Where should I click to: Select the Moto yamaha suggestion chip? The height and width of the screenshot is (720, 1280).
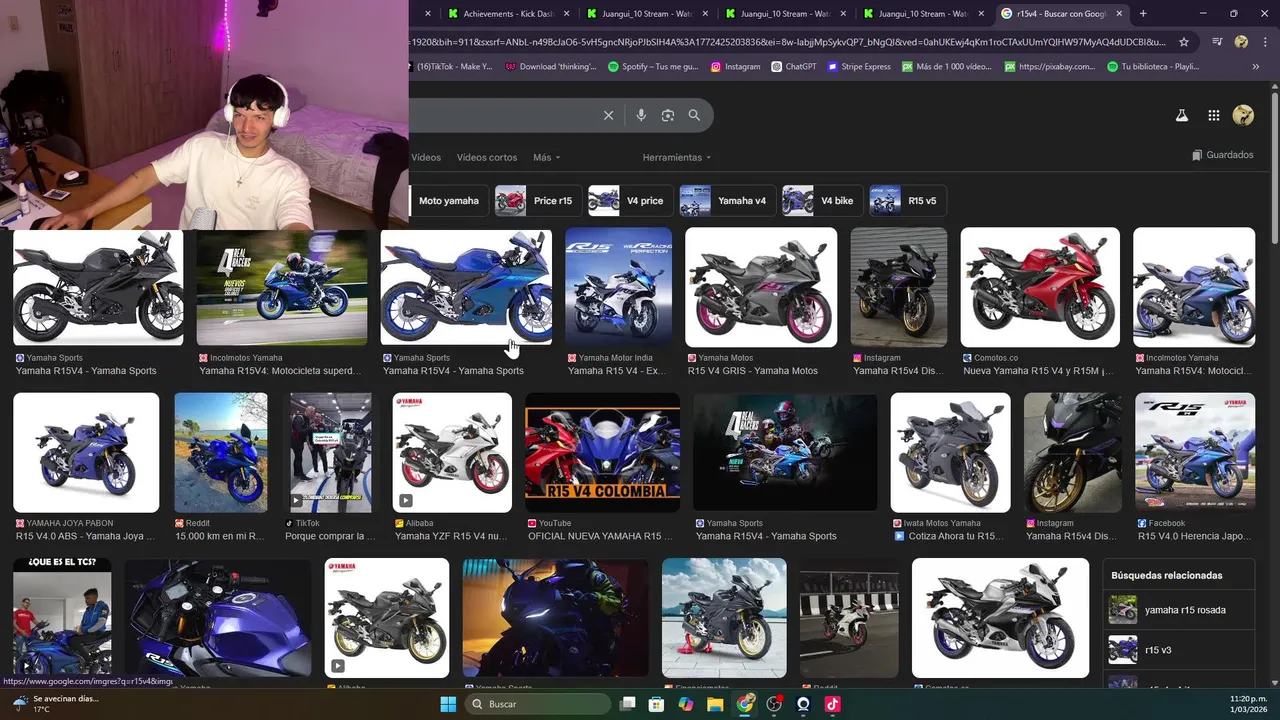(449, 201)
